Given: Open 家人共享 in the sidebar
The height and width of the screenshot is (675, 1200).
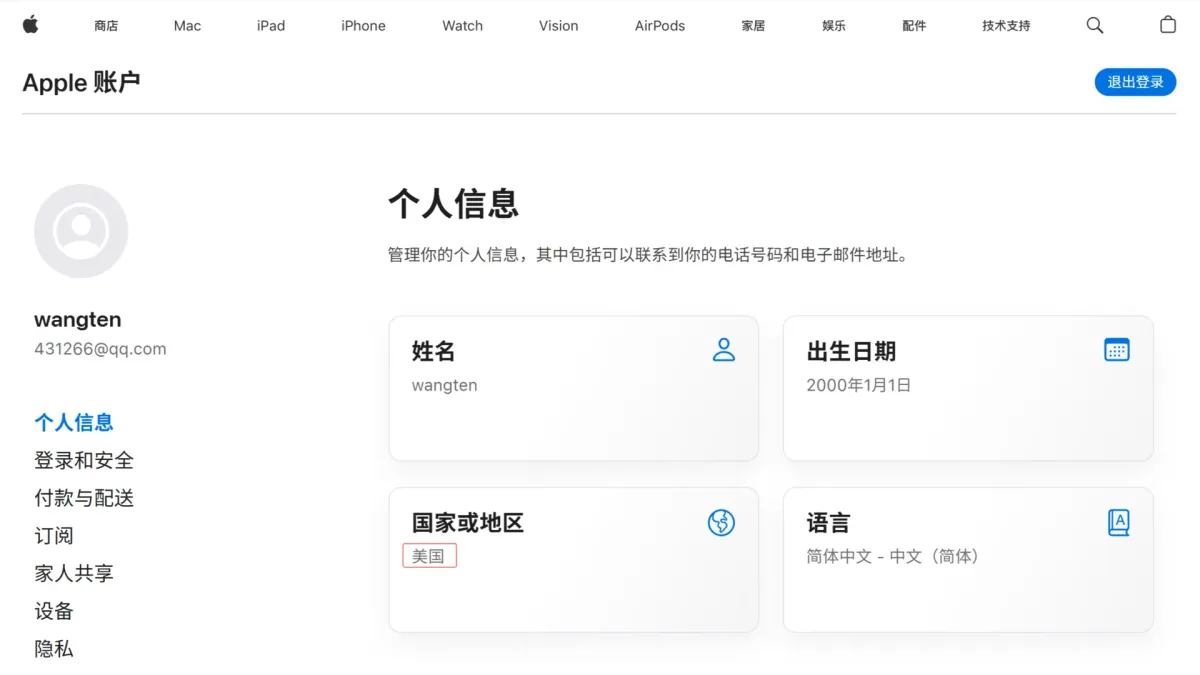Looking at the screenshot, I should tap(74, 573).
